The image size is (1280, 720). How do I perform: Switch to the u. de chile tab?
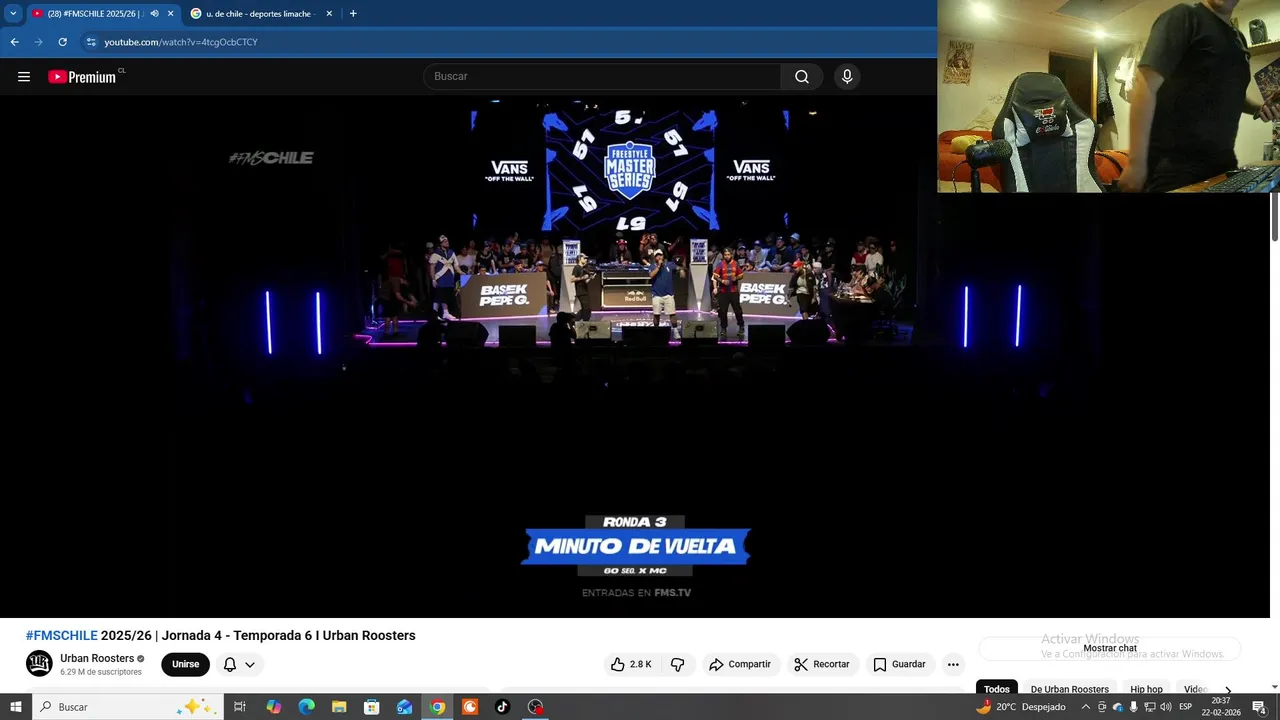[x=262, y=14]
